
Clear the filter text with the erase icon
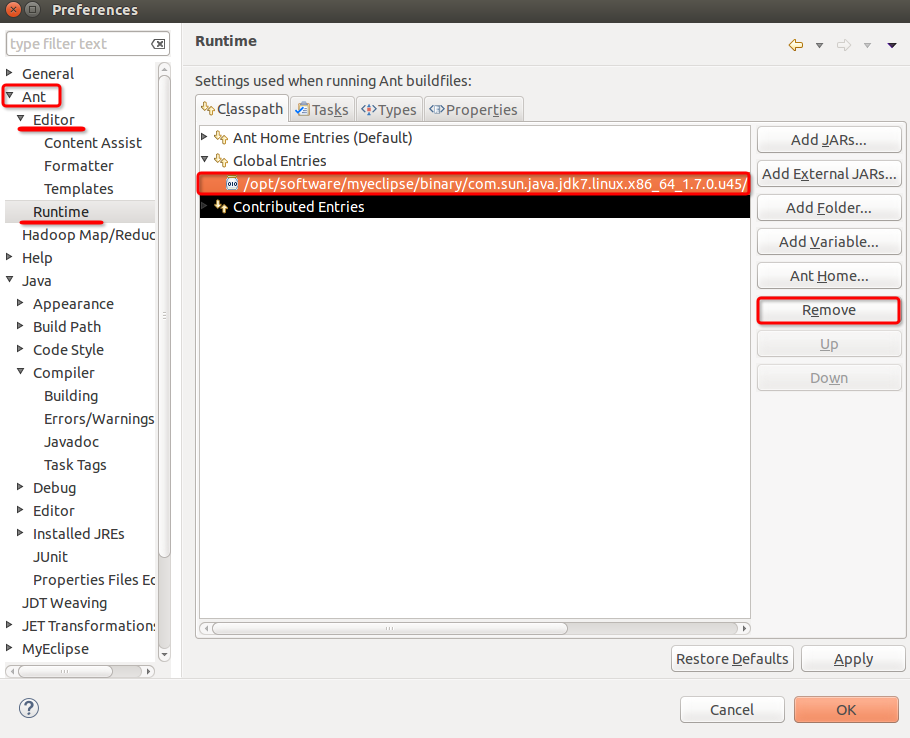pyautogui.click(x=157, y=43)
